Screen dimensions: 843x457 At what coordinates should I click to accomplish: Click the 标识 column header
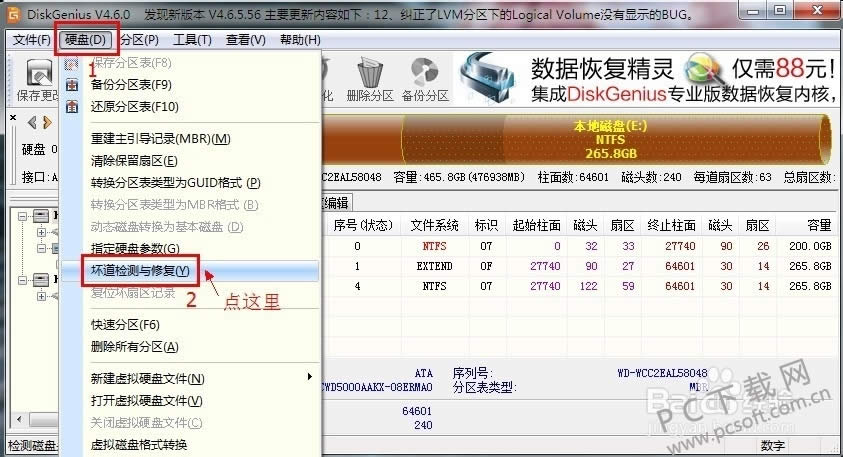pyautogui.click(x=487, y=225)
